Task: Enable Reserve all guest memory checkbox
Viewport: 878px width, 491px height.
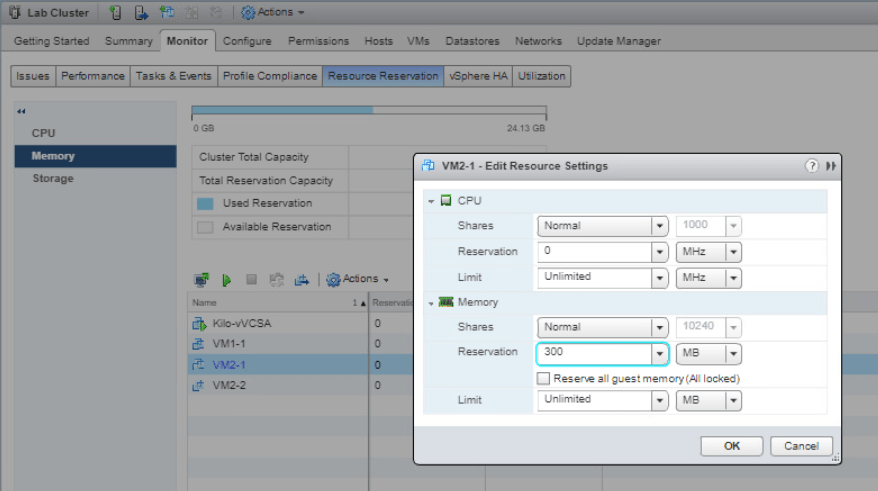Action: [x=543, y=379]
